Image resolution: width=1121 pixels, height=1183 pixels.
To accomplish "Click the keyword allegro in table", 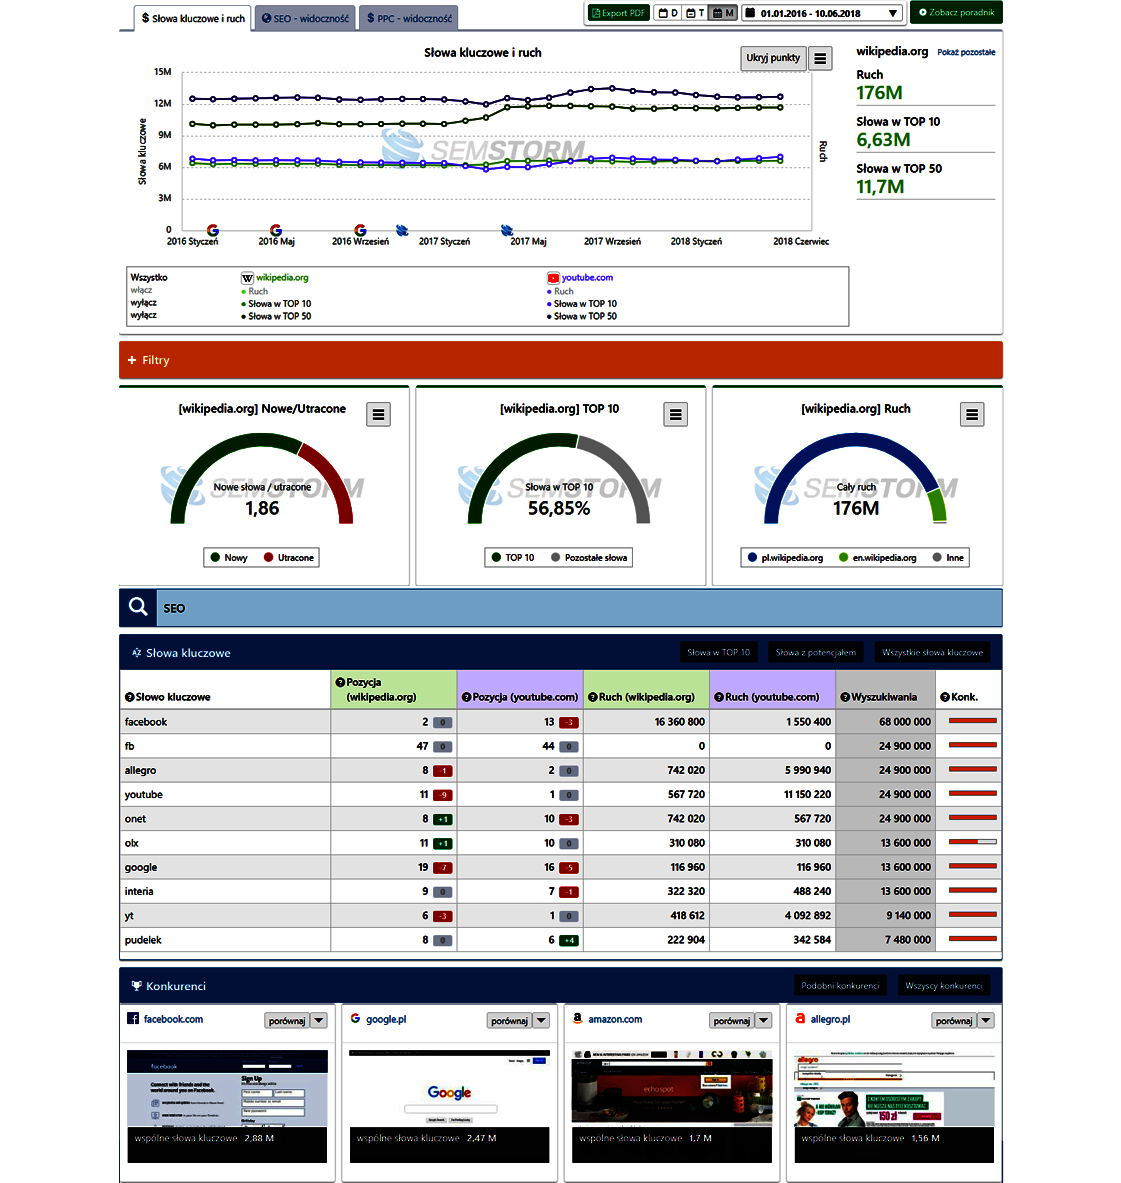I will [140, 770].
